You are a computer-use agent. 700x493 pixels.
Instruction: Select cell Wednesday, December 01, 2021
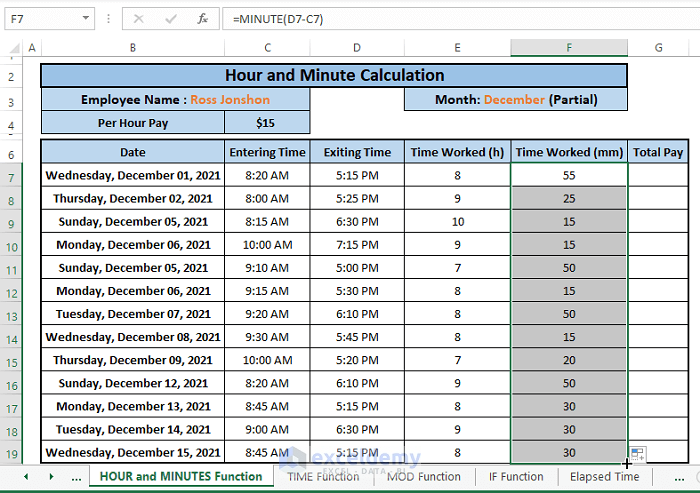coord(133,175)
